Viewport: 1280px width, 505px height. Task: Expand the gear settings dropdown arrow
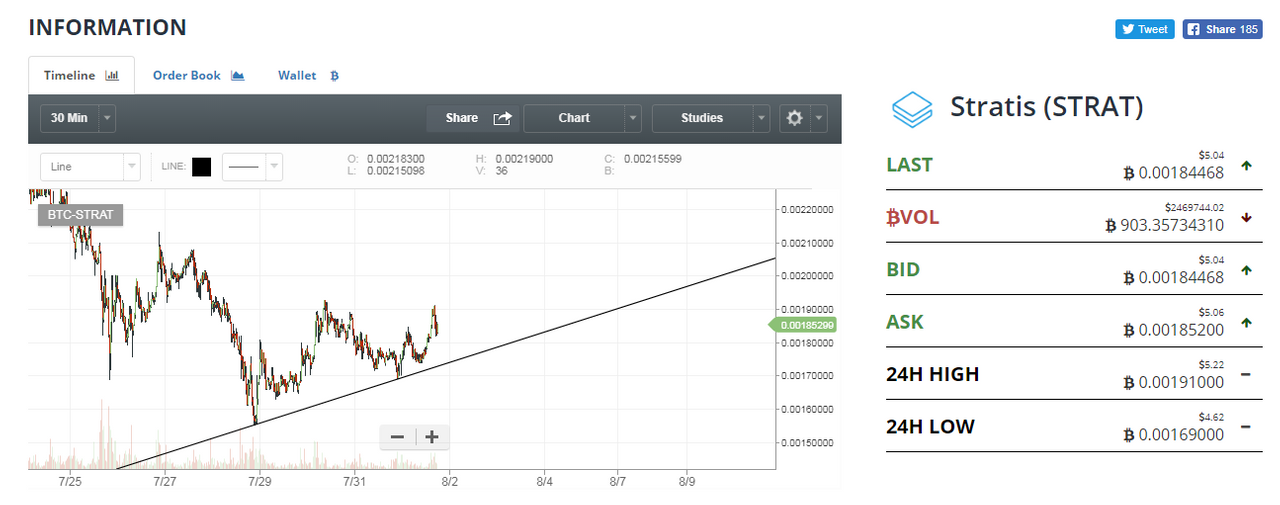coord(819,118)
